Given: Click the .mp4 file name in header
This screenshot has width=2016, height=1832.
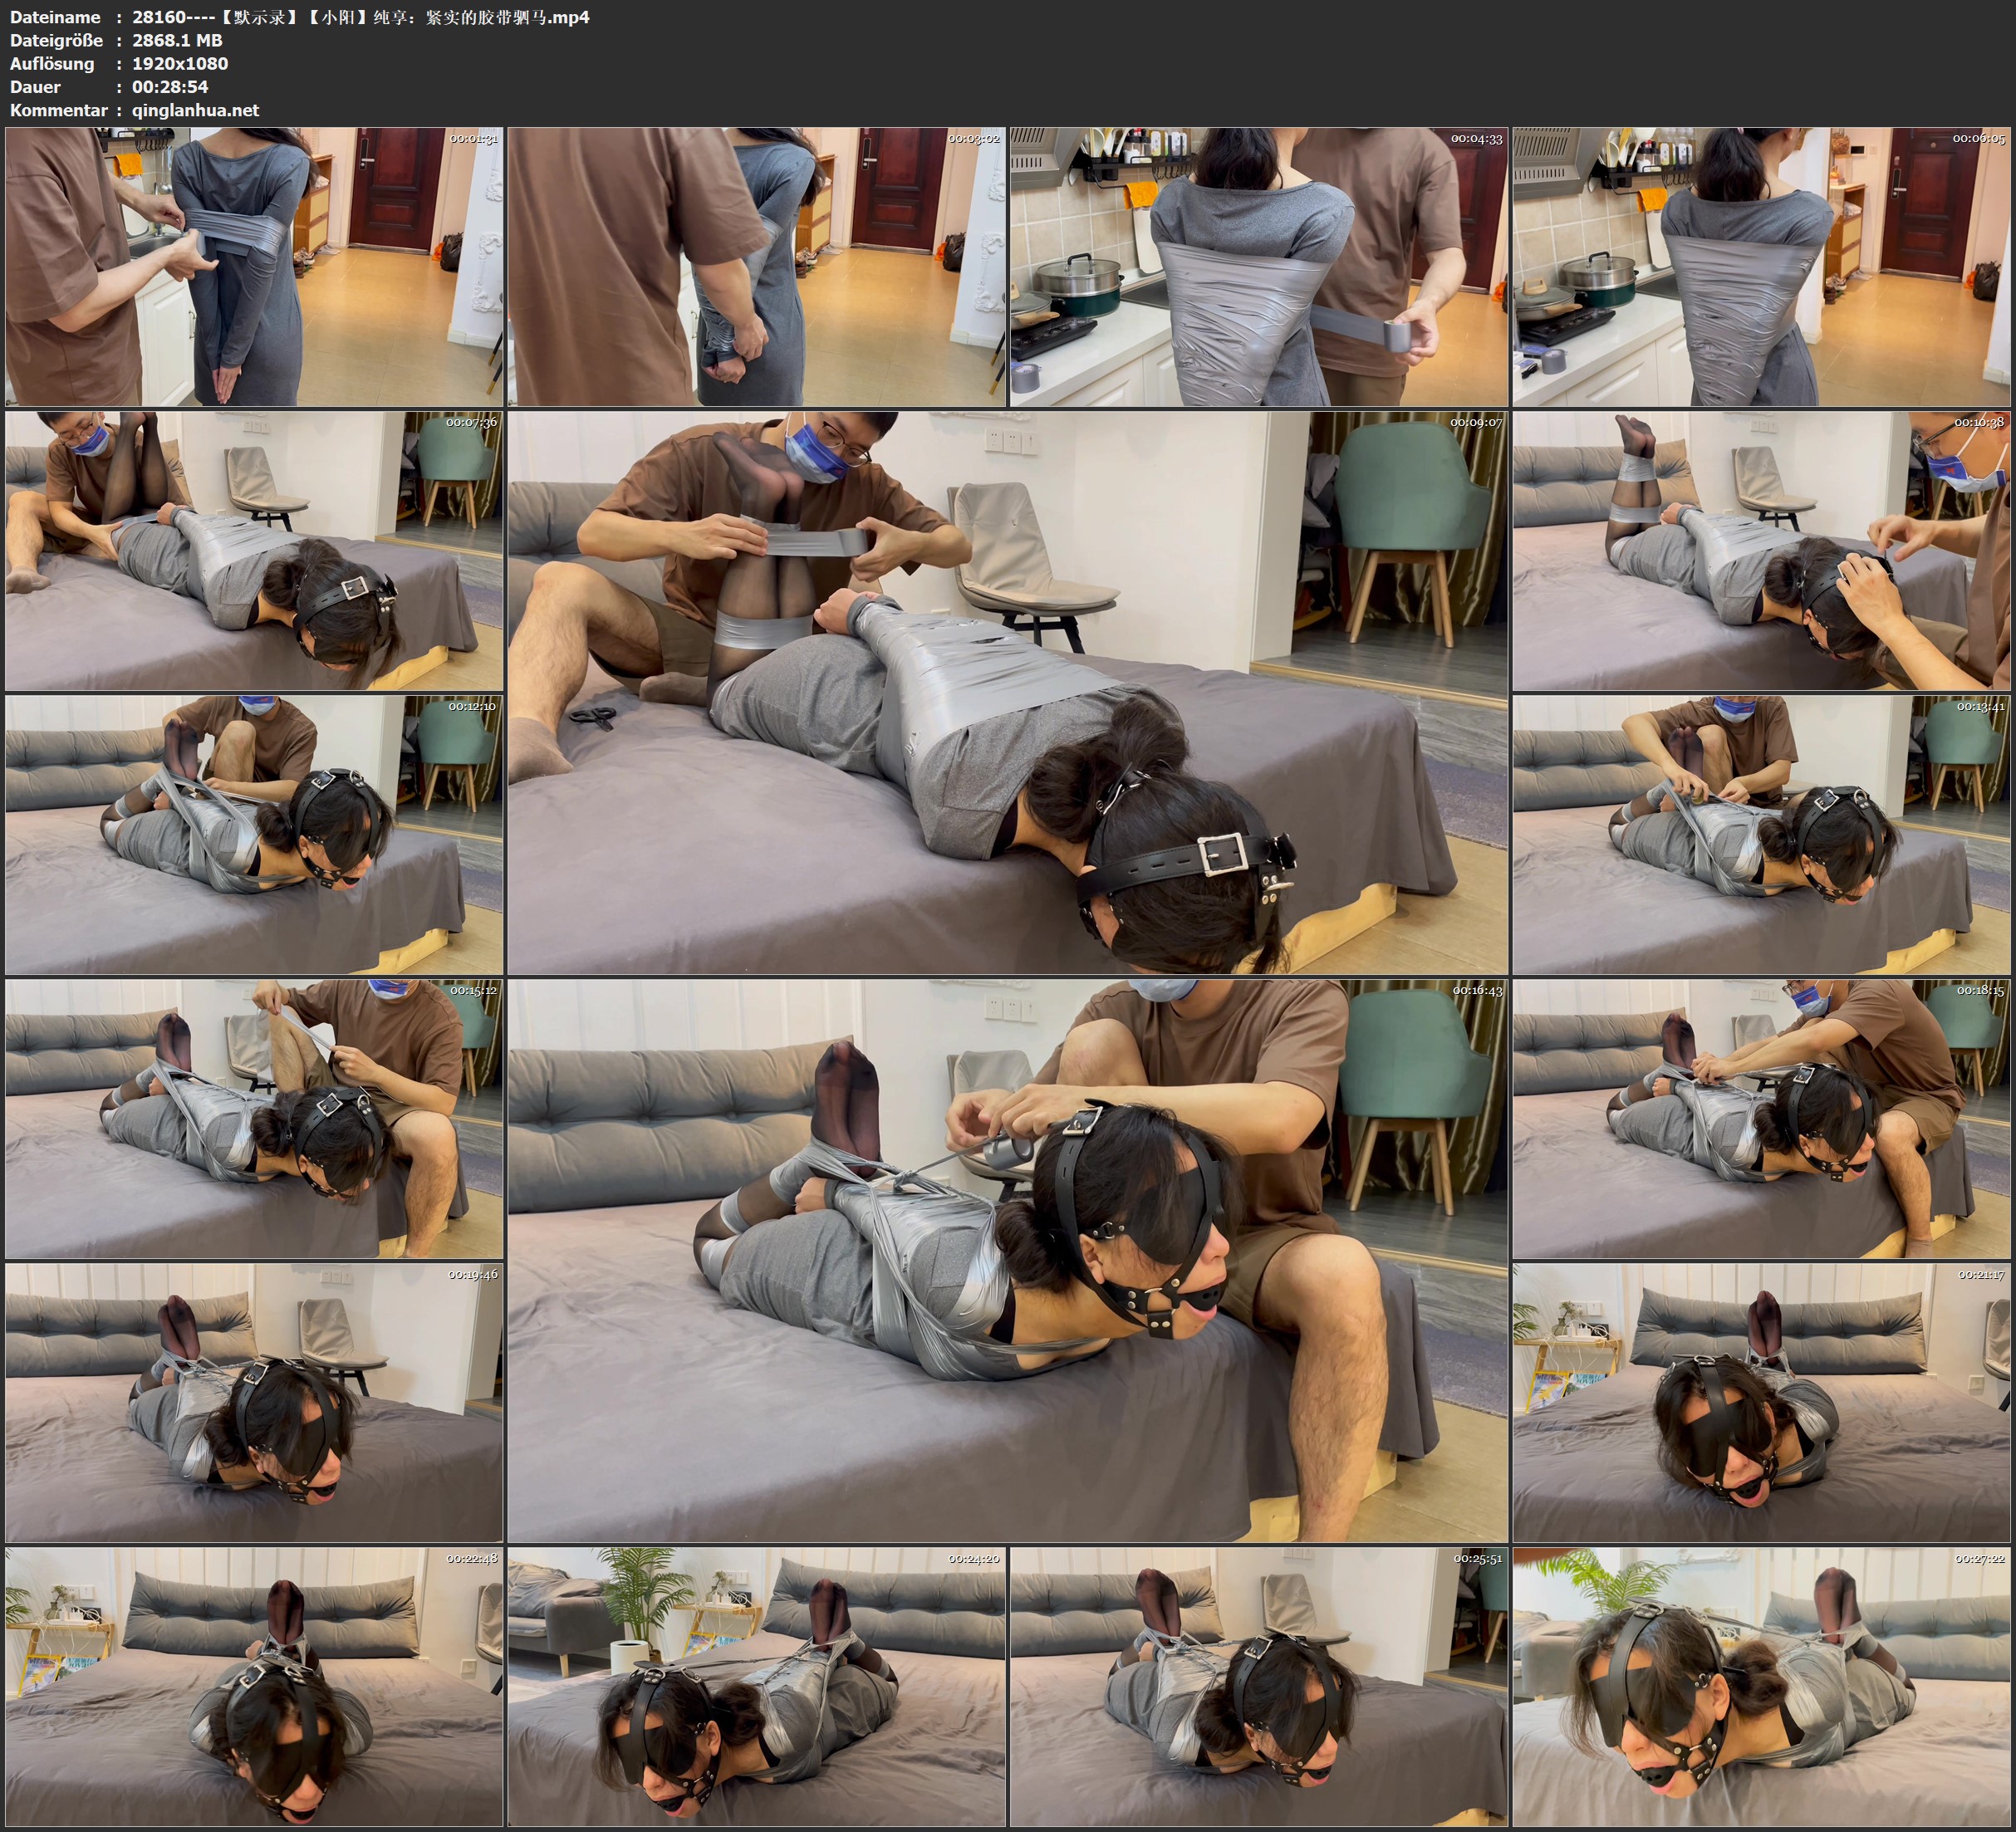Looking at the screenshot, I should pyautogui.click(x=360, y=17).
